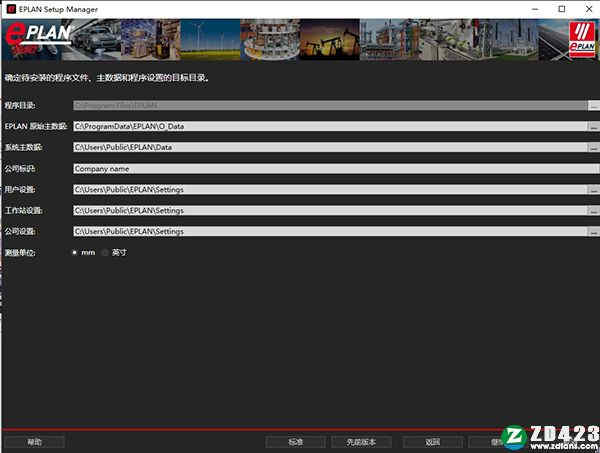
Task: Click the EPLAN Setup Manager title bar icon
Action: click(x=11, y=9)
